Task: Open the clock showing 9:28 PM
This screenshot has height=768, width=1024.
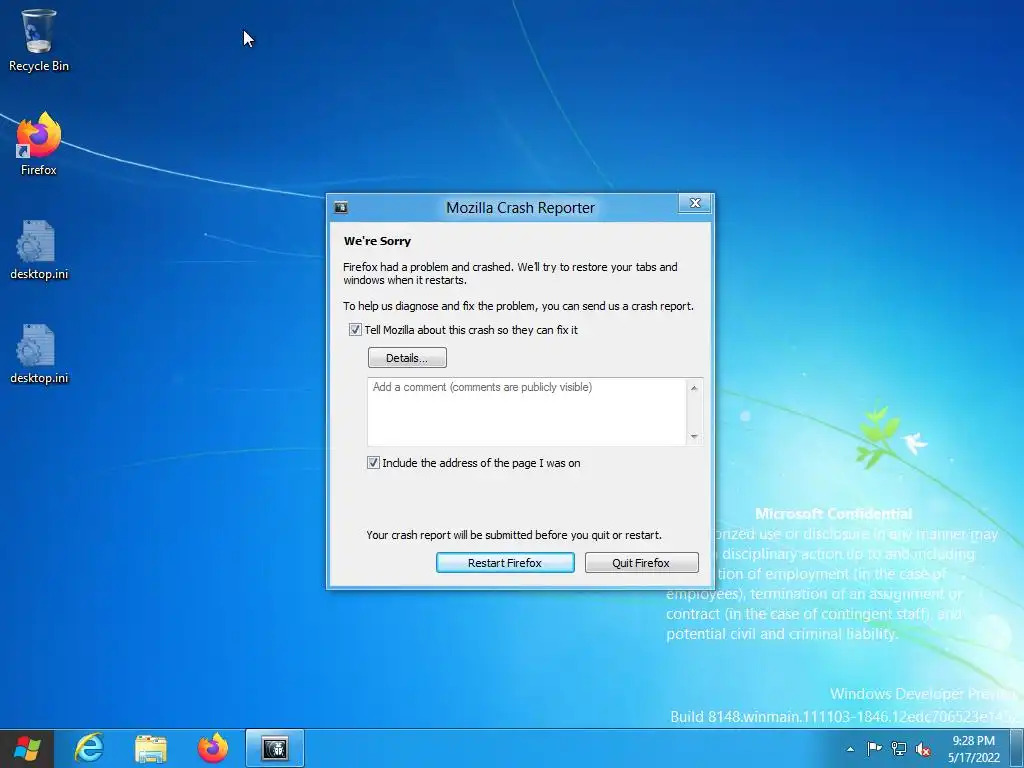Action: [x=974, y=748]
